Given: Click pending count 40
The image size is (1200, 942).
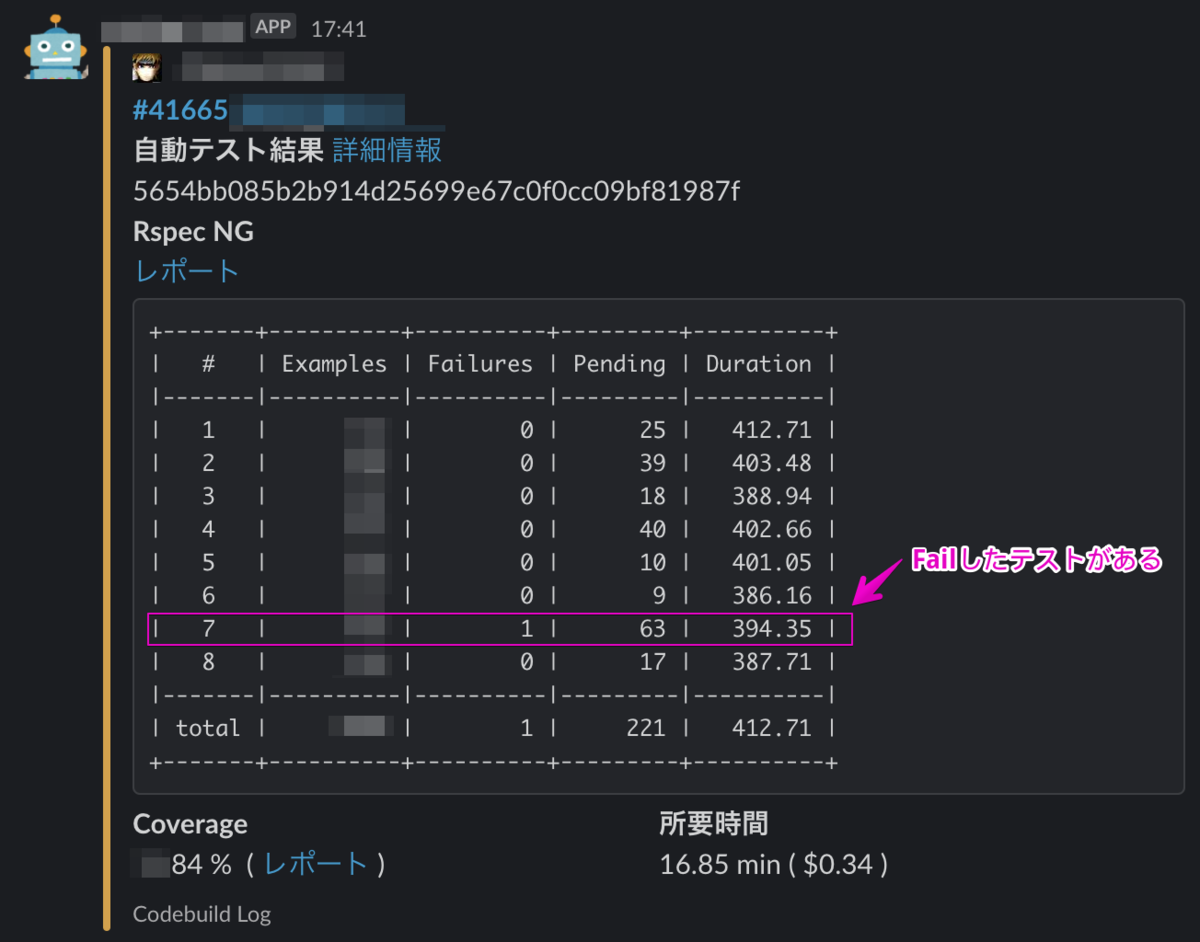Looking at the screenshot, I should [x=652, y=530].
